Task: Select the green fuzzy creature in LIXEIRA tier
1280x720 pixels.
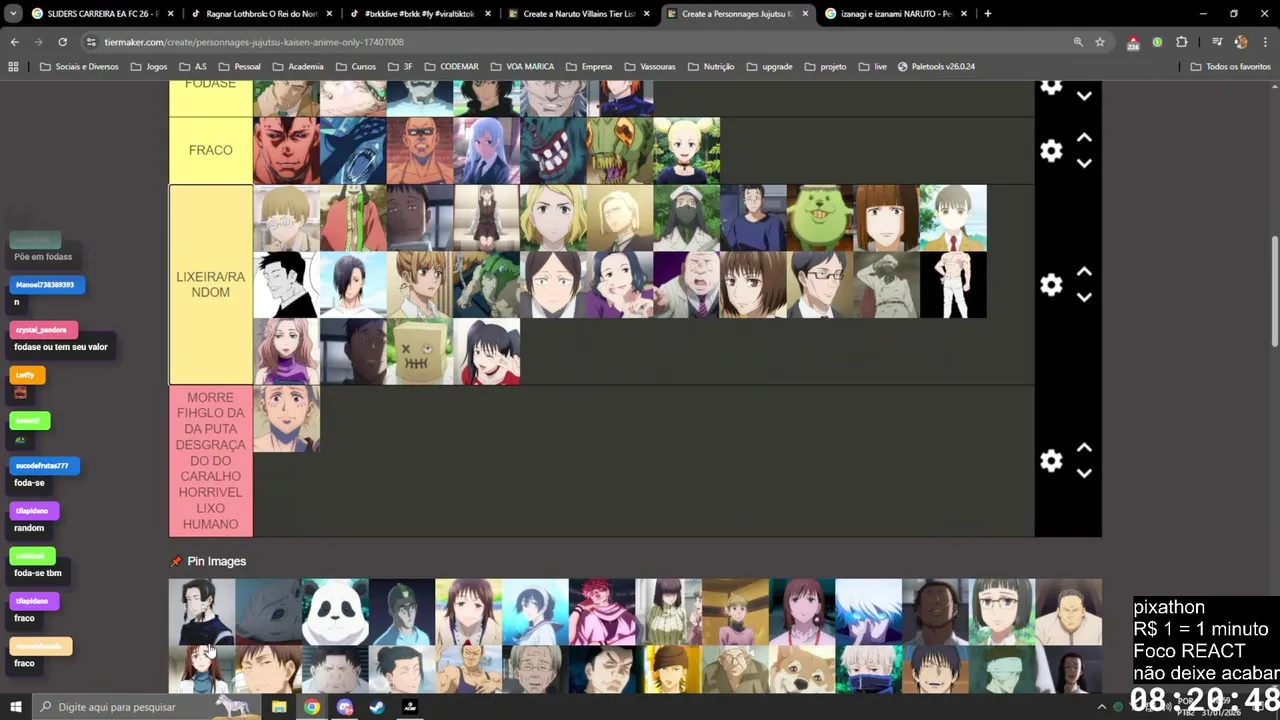Action: point(820,218)
